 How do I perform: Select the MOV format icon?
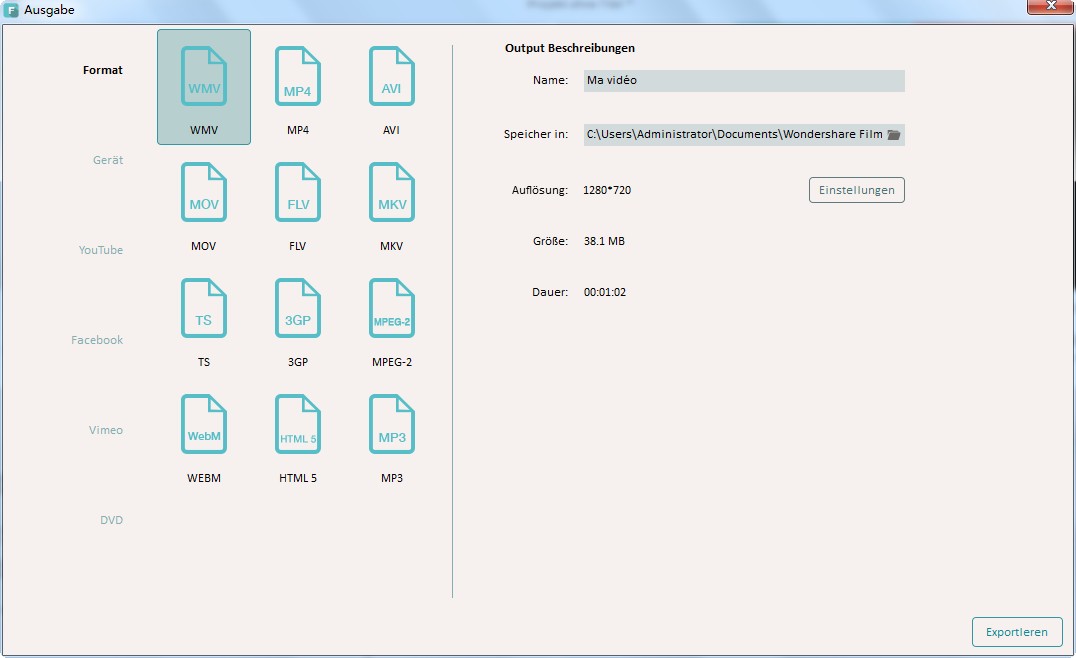(x=204, y=192)
